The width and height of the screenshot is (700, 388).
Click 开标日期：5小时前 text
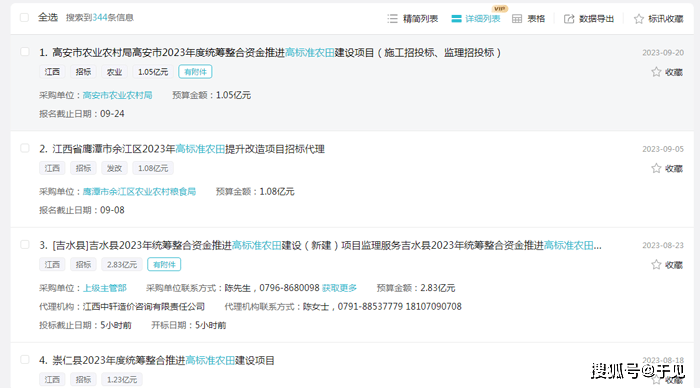(x=189, y=325)
